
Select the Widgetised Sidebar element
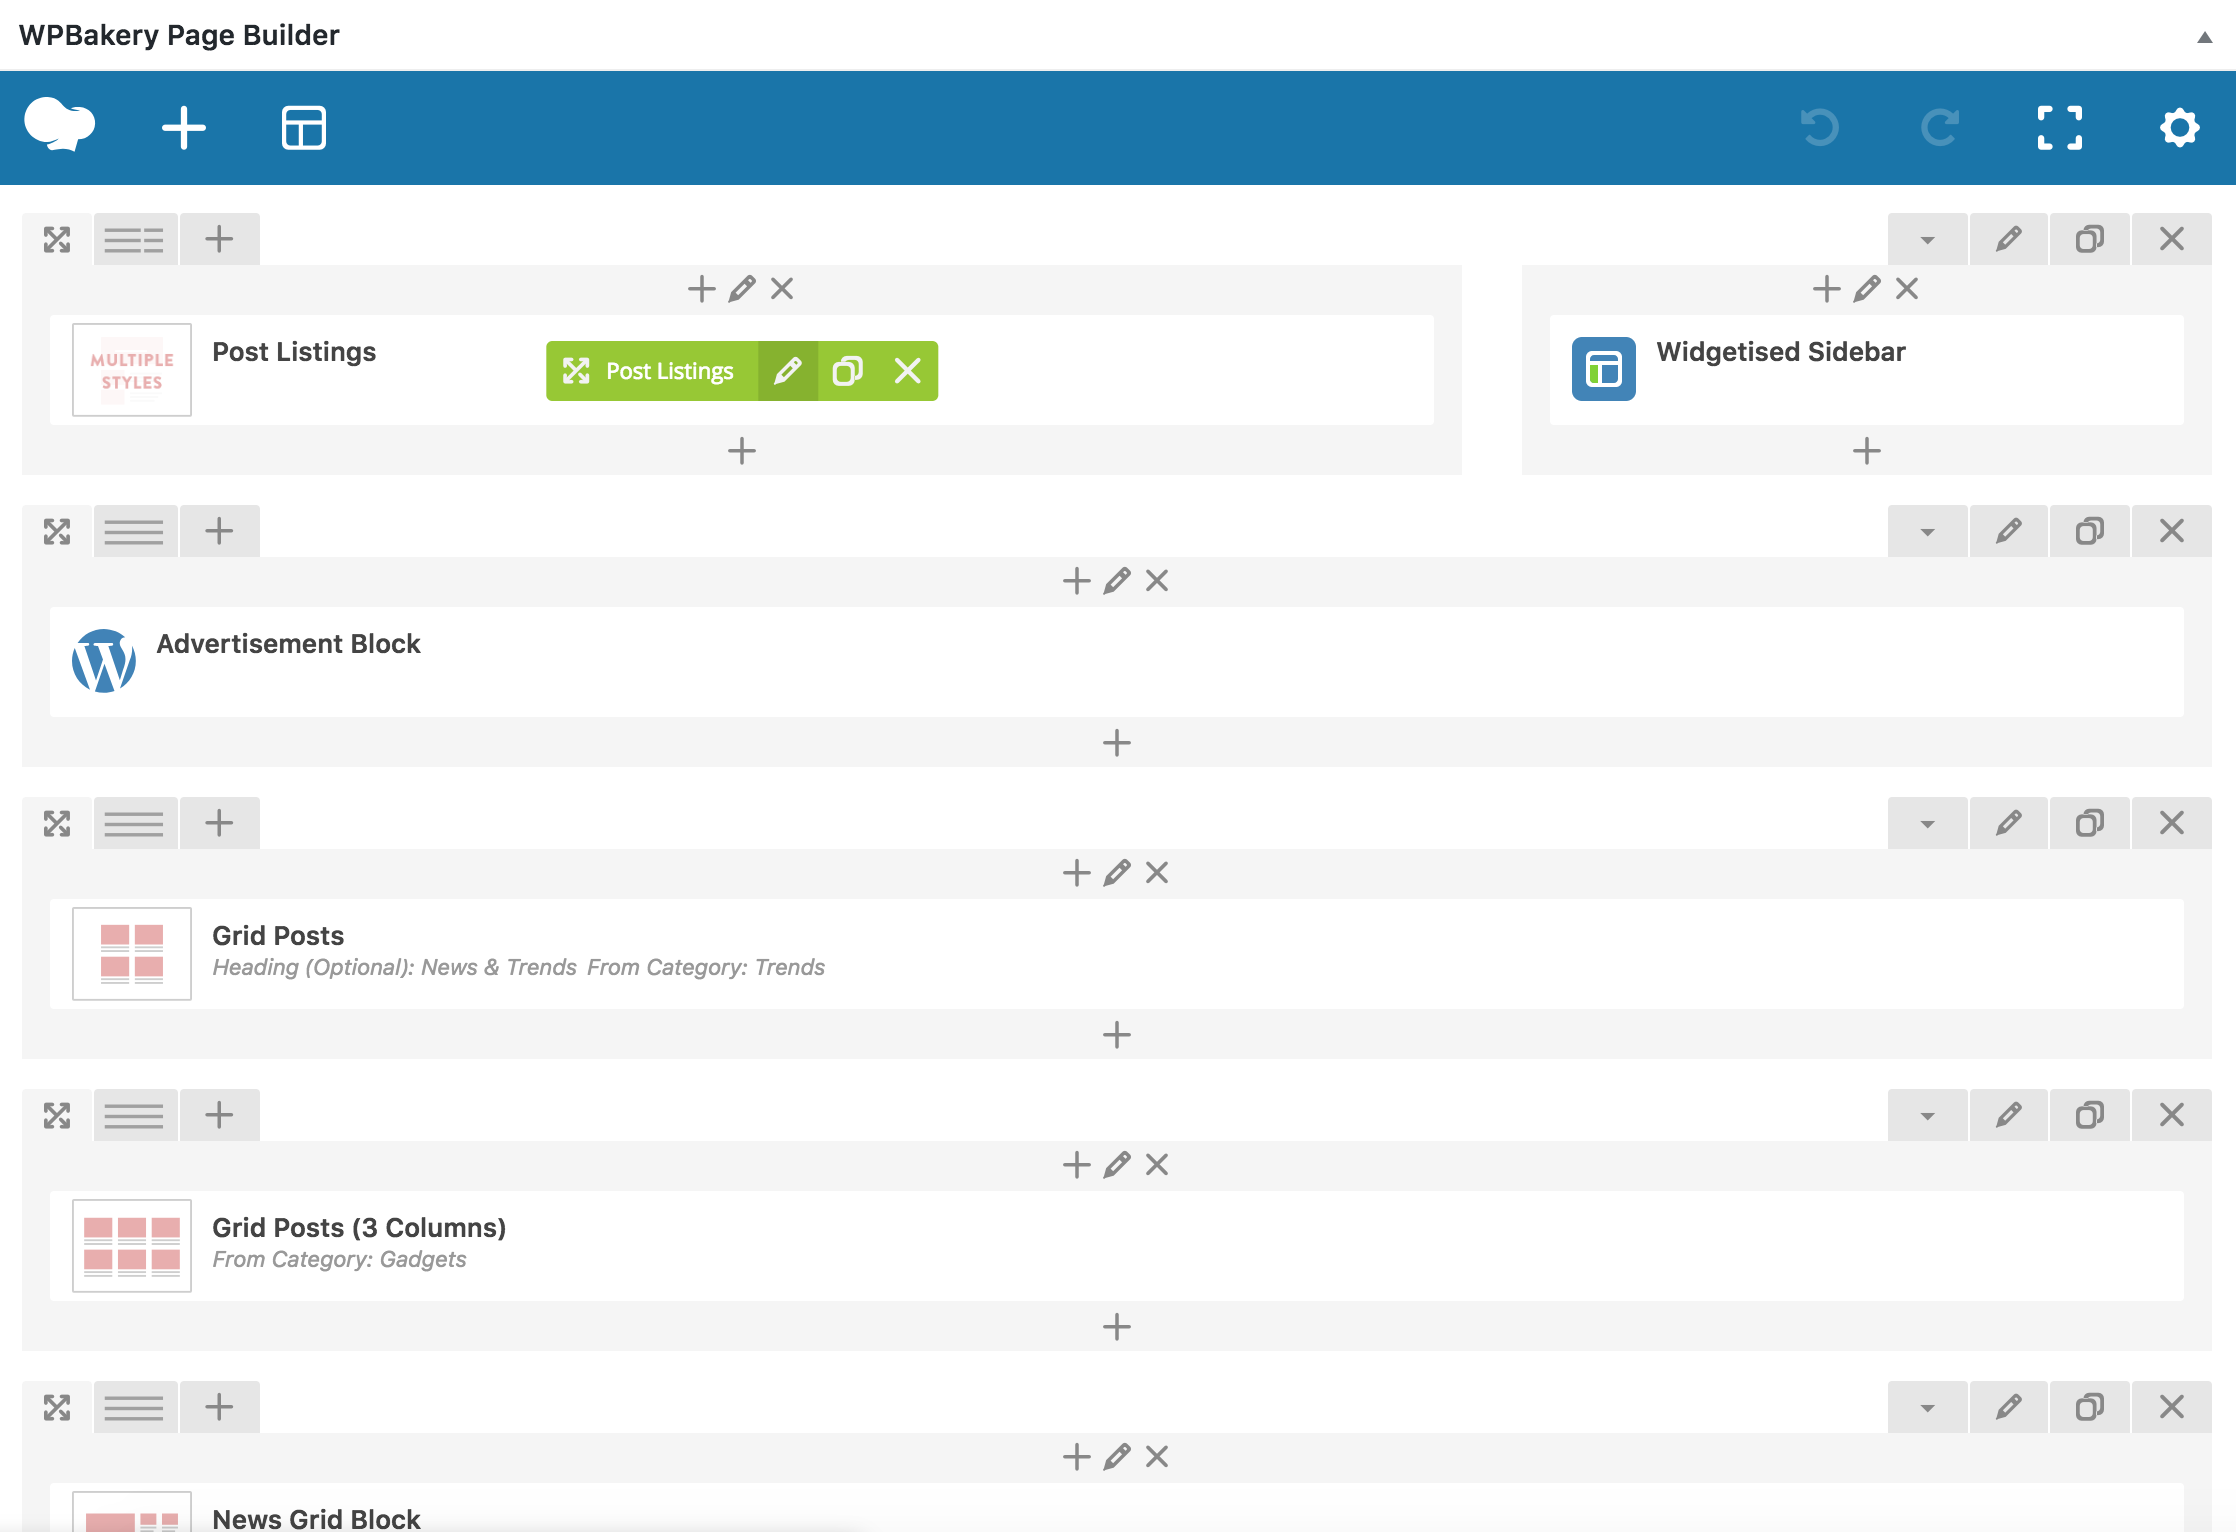pos(1866,370)
